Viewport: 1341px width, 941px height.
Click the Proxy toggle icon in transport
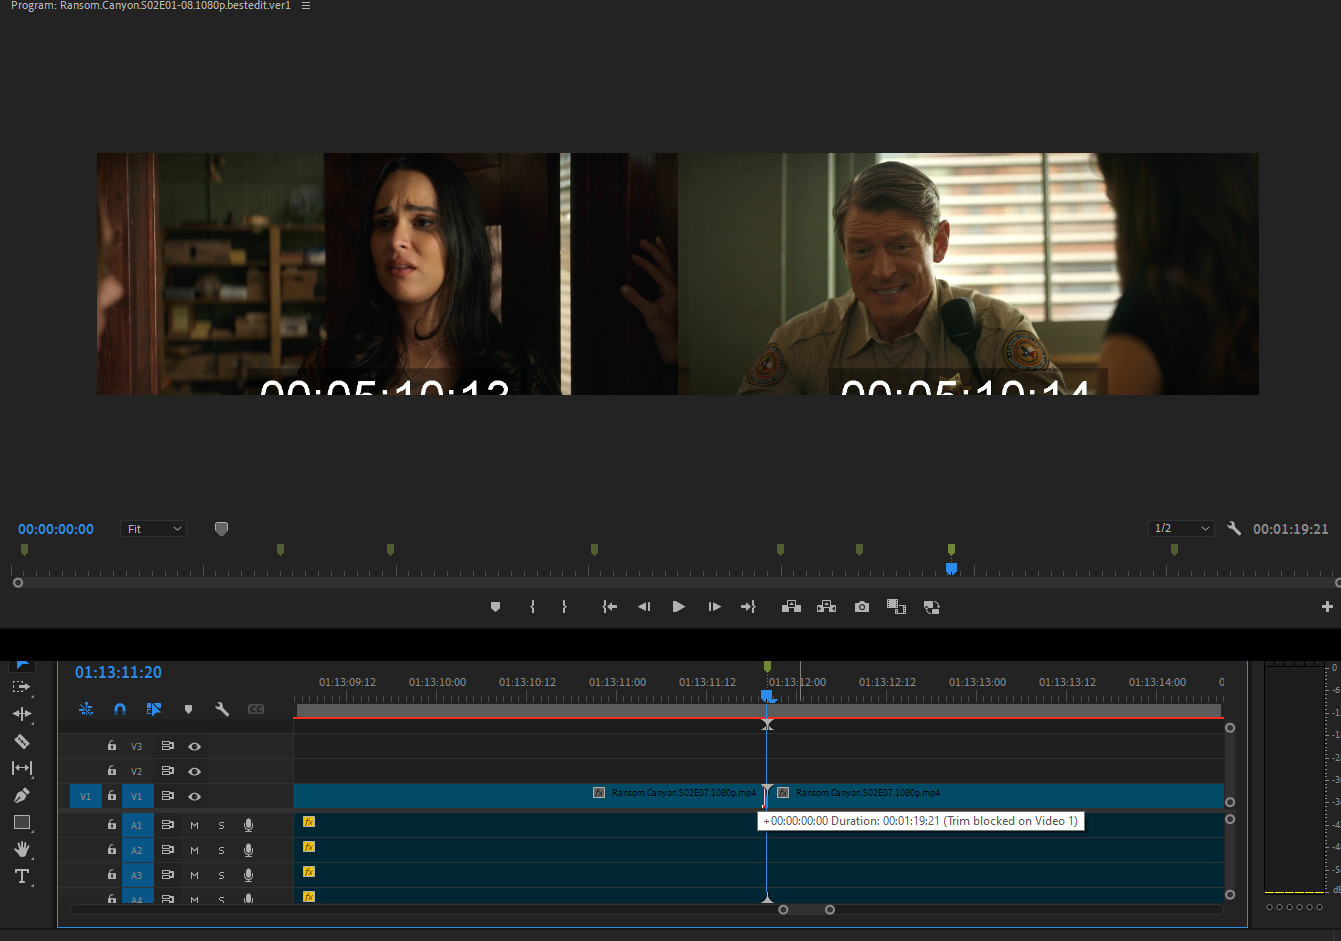[x=931, y=607]
